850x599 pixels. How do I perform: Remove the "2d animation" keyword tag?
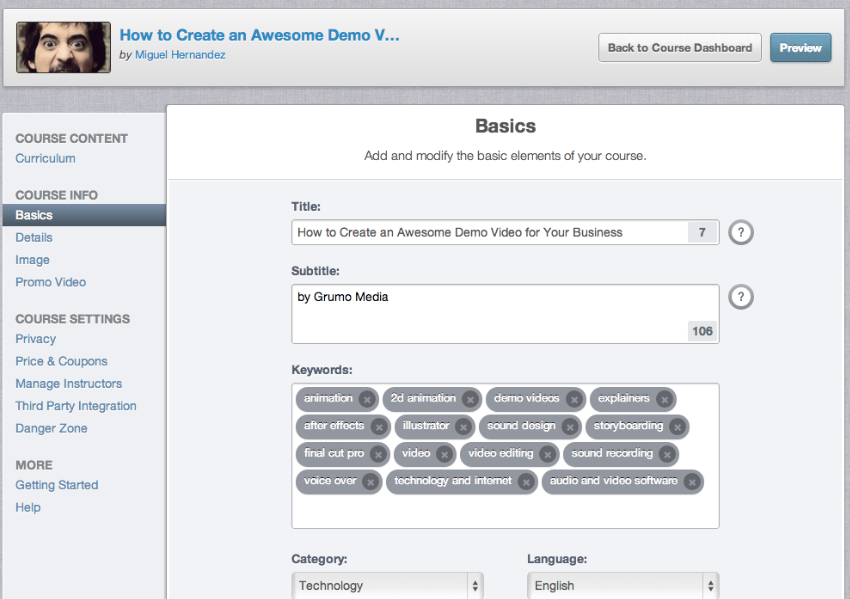pos(470,399)
